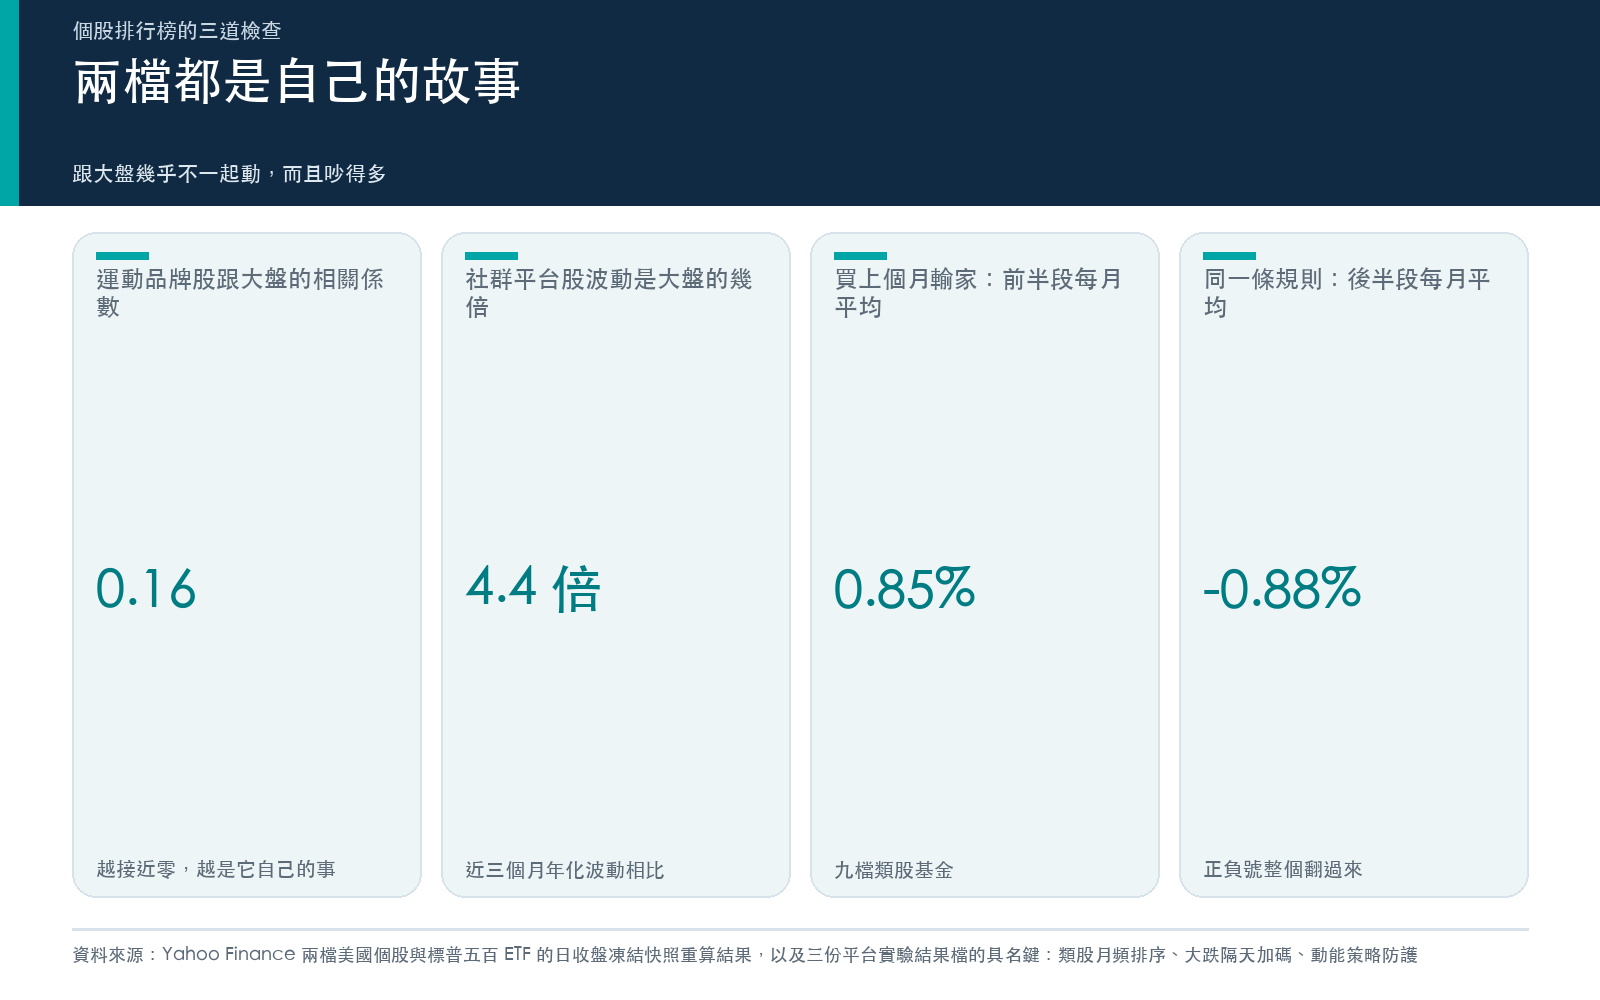Click the label 同一條規則：後半段每月平均
The height and width of the screenshot is (1000, 1600).
[1347, 293]
